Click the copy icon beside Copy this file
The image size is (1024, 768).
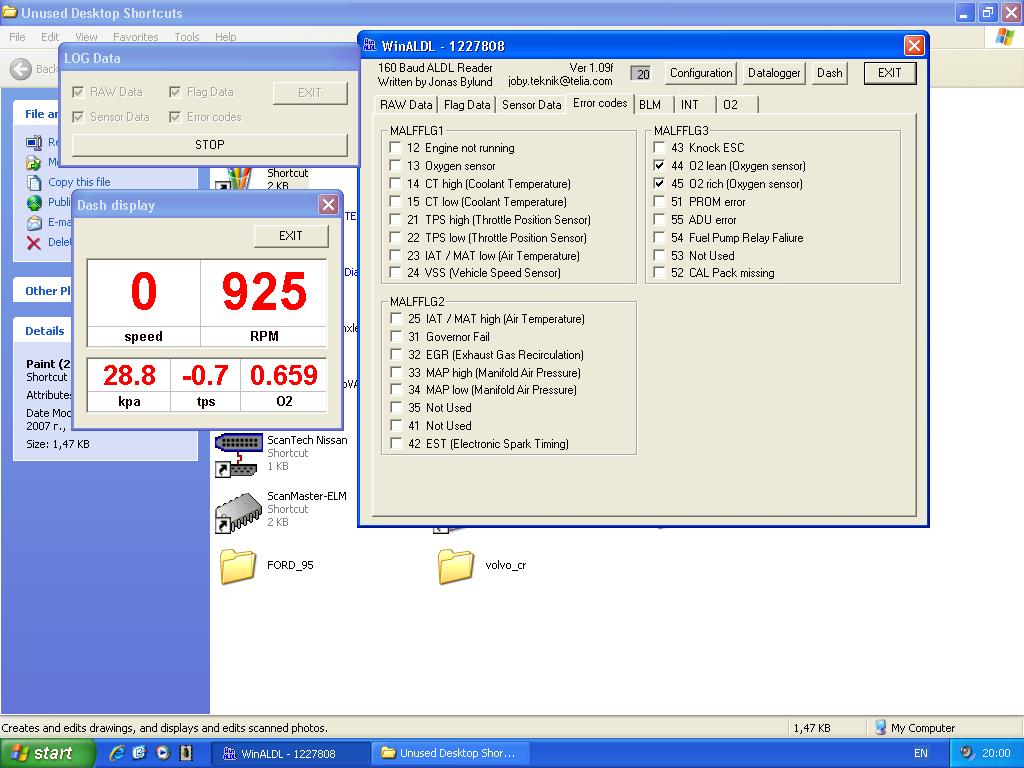[x=34, y=182]
